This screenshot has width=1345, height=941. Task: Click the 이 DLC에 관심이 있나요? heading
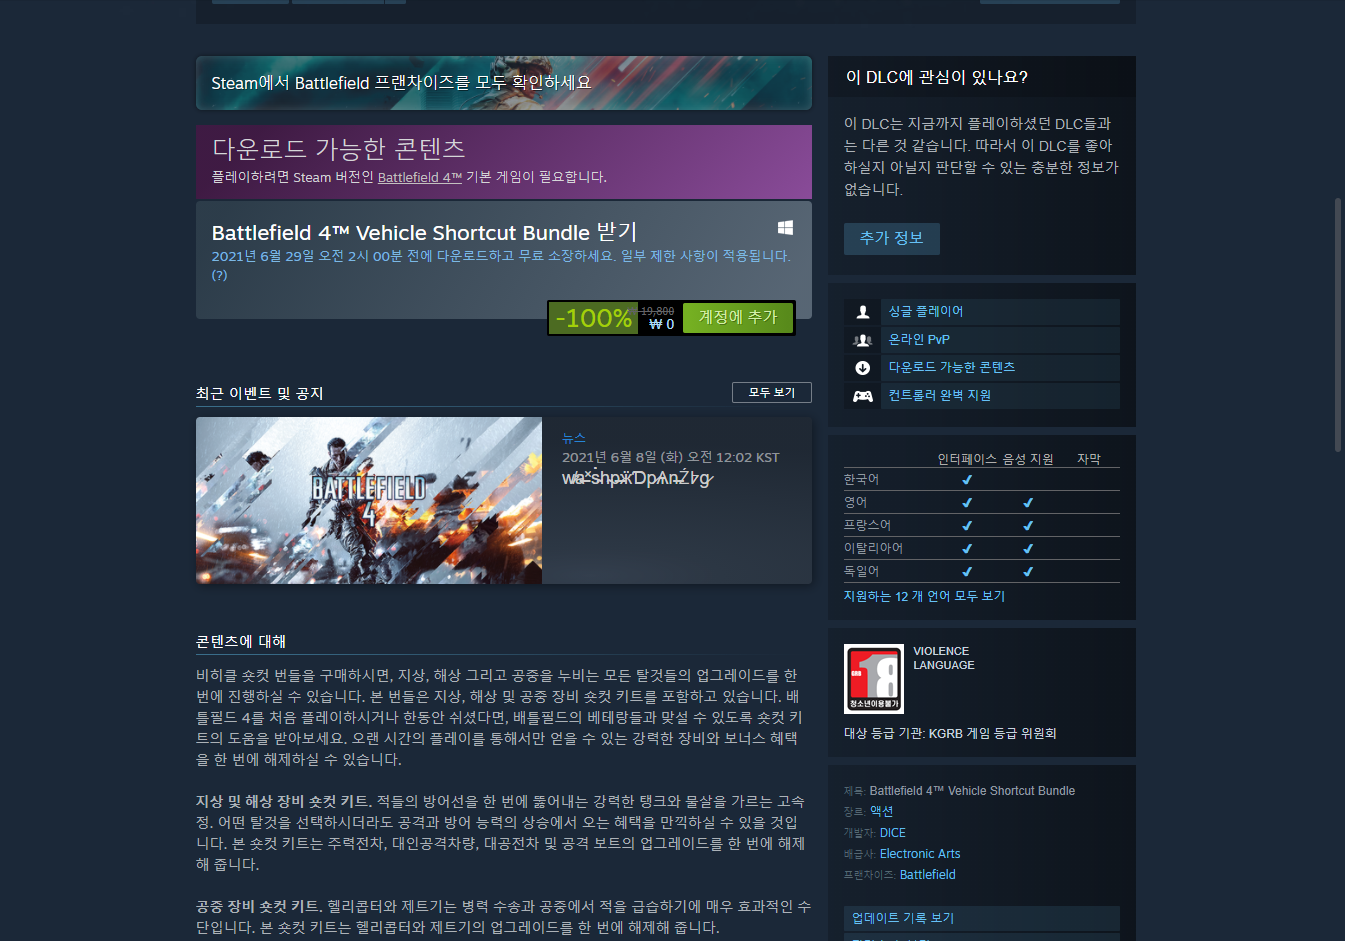pos(937,77)
